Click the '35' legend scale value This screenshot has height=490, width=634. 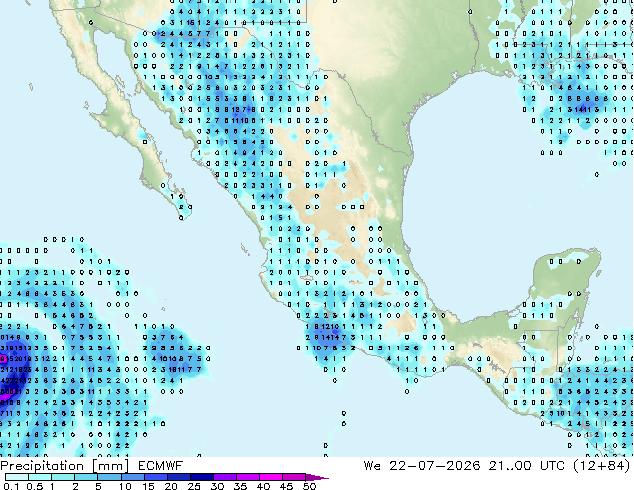click(x=240, y=486)
